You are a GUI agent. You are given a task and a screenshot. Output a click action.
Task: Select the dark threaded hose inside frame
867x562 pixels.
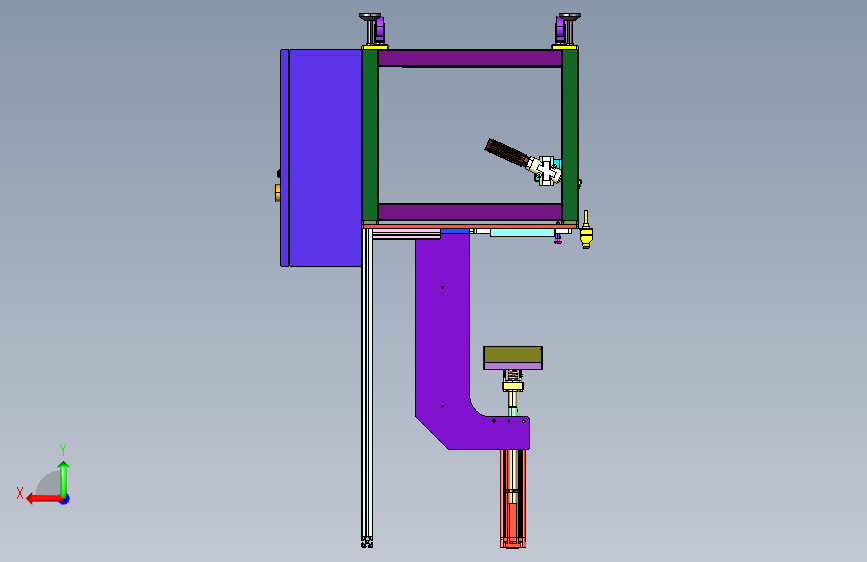pyautogui.click(x=507, y=153)
